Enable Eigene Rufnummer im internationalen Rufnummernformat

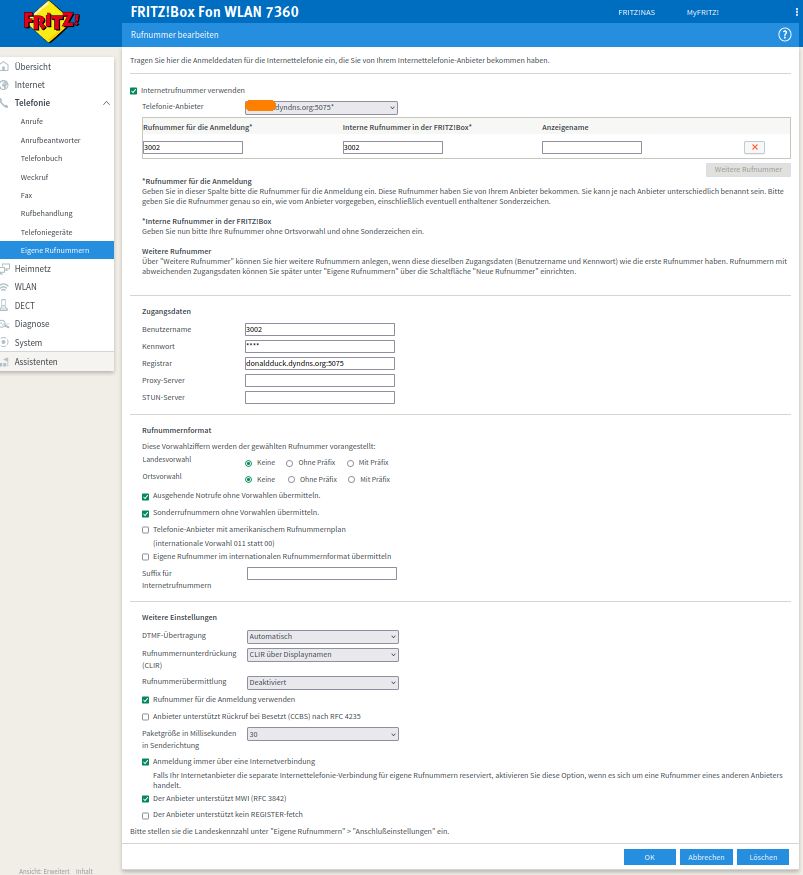(x=146, y=556)
